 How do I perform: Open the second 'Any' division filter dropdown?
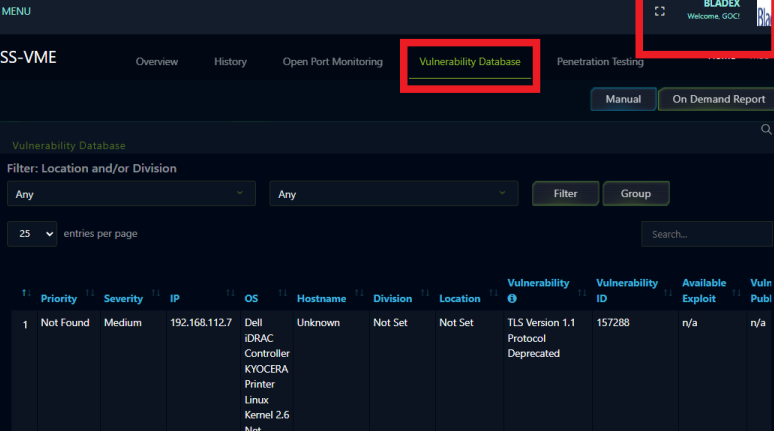pos(393,193)
